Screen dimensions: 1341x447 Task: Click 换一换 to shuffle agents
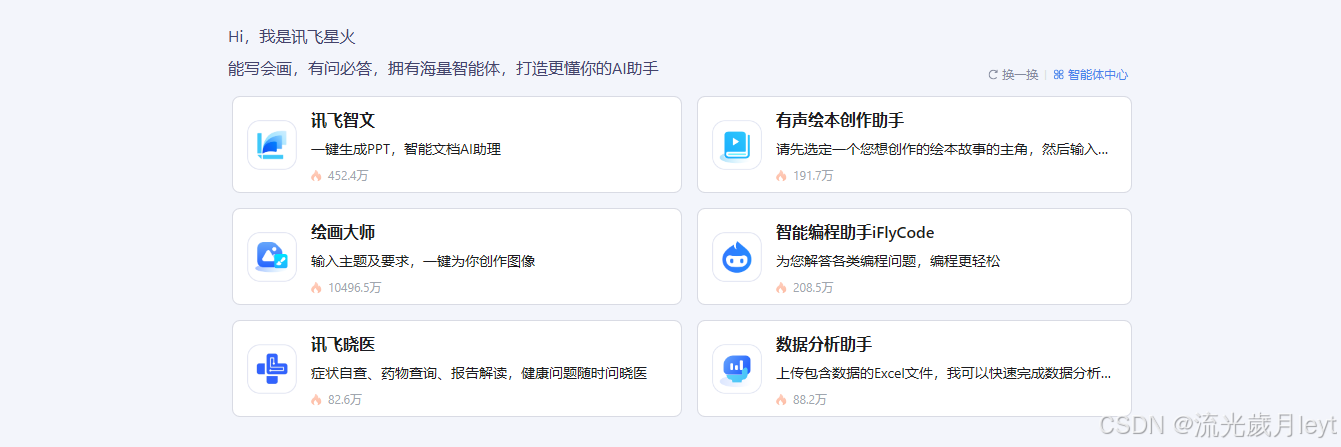pyautogui.click(x=1020, y=74)
